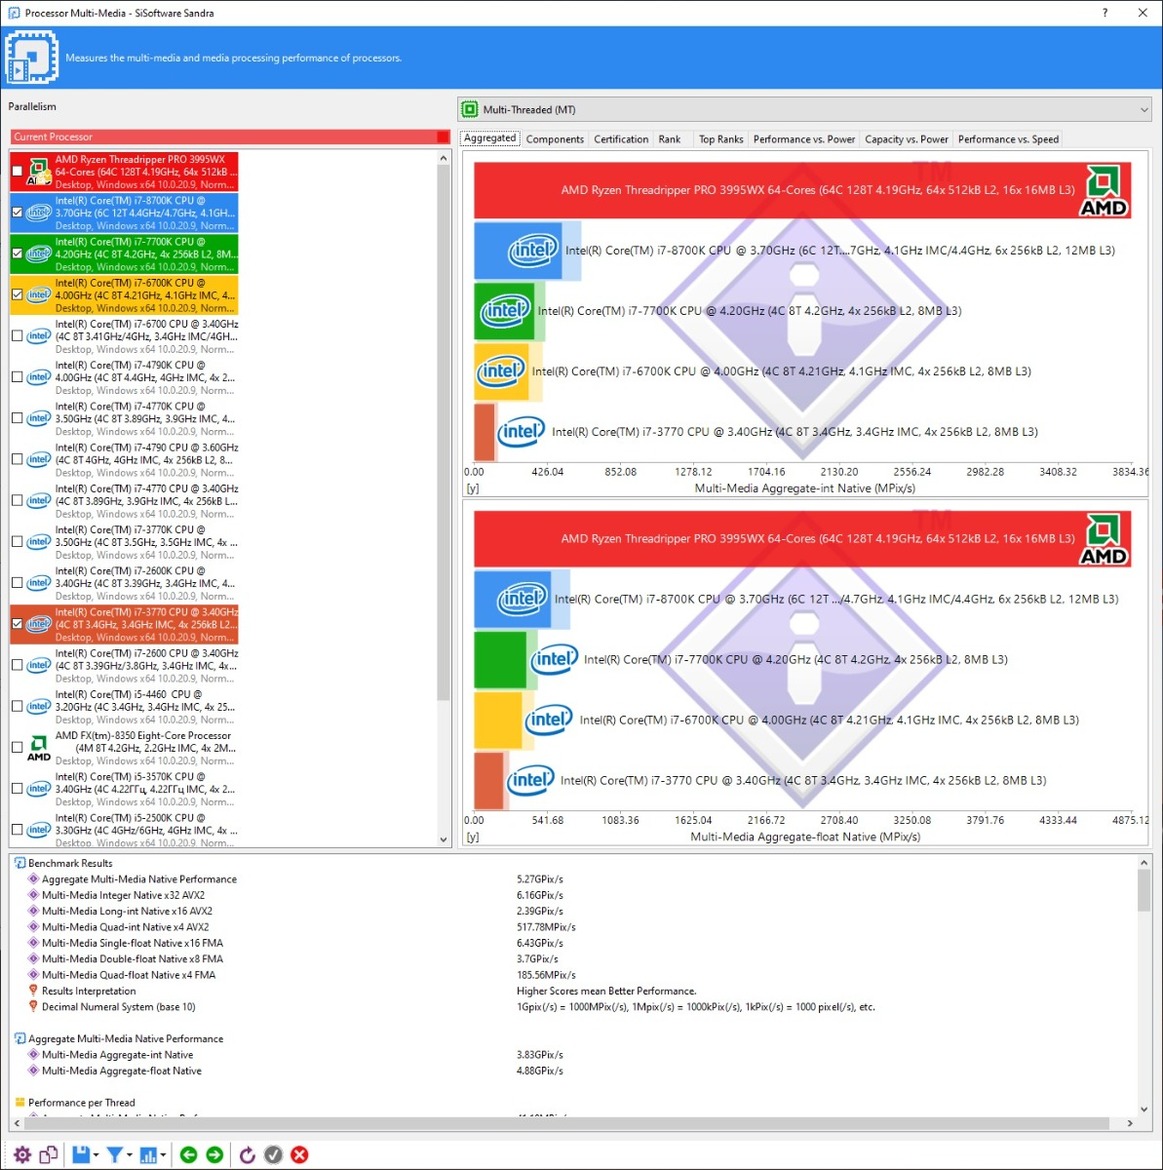Tick the AMD Ryzen Threadripper PRO 3995WX checkbox

tap(17, 171)
